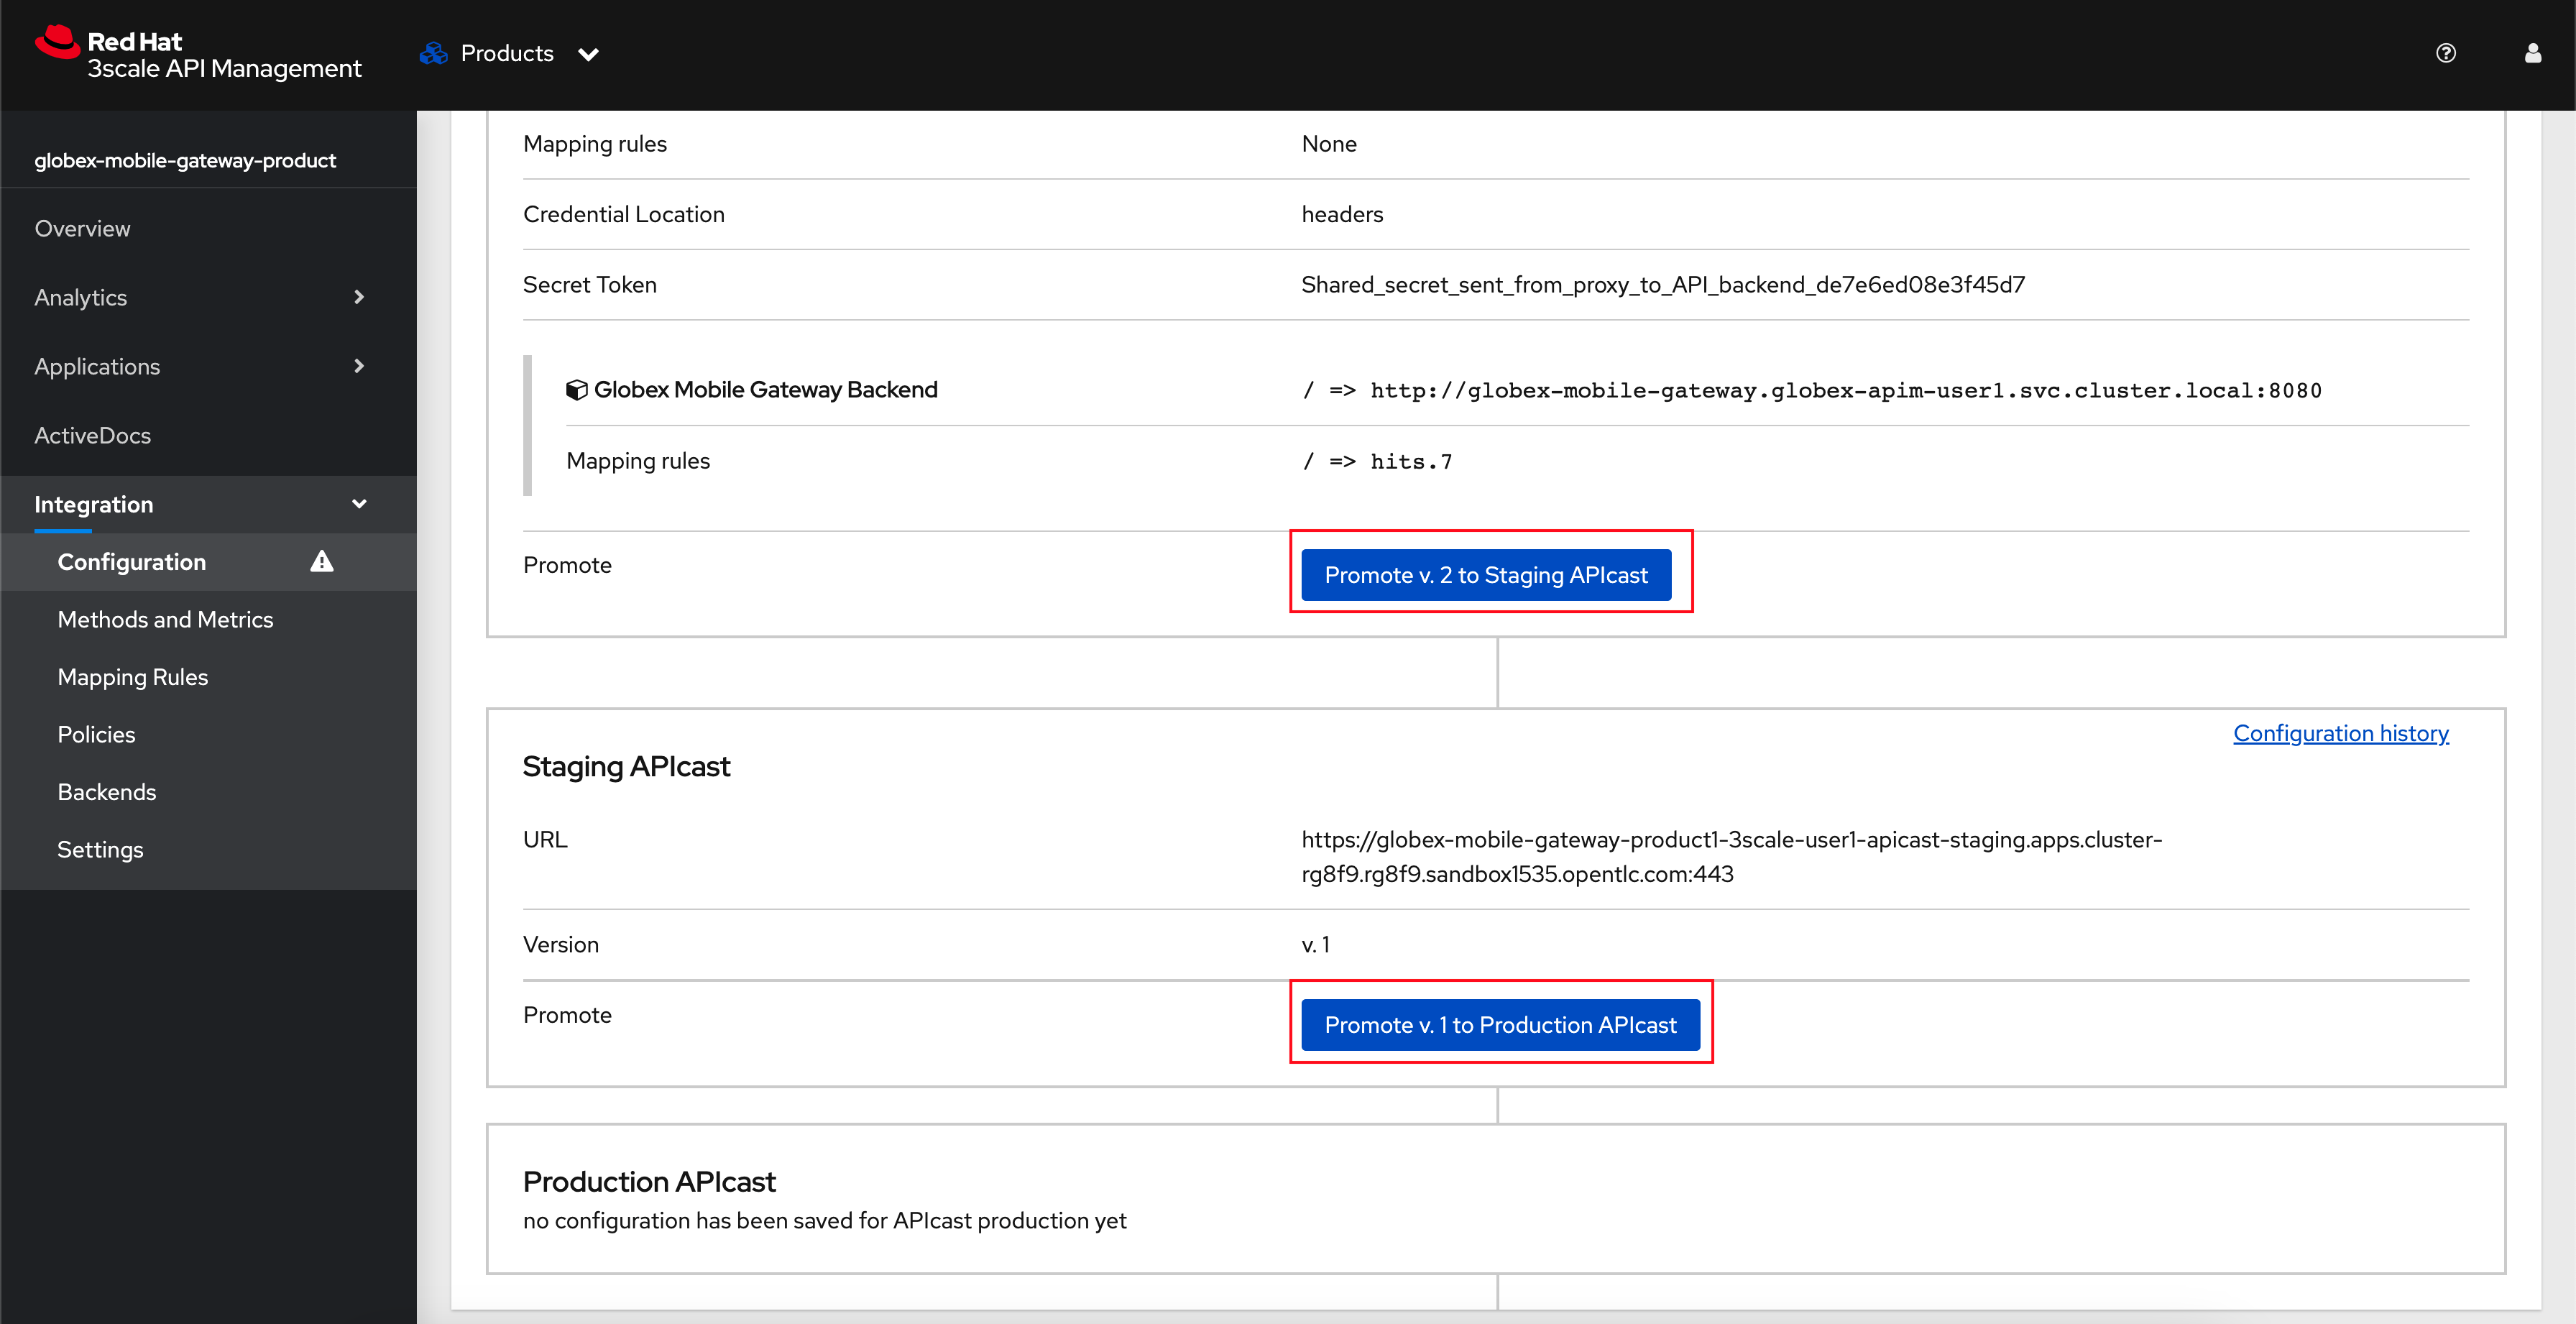This screenshot has width=2576, height=1324.
Task: Click the Overview sidebar navigation item
Action: [84, 228]
